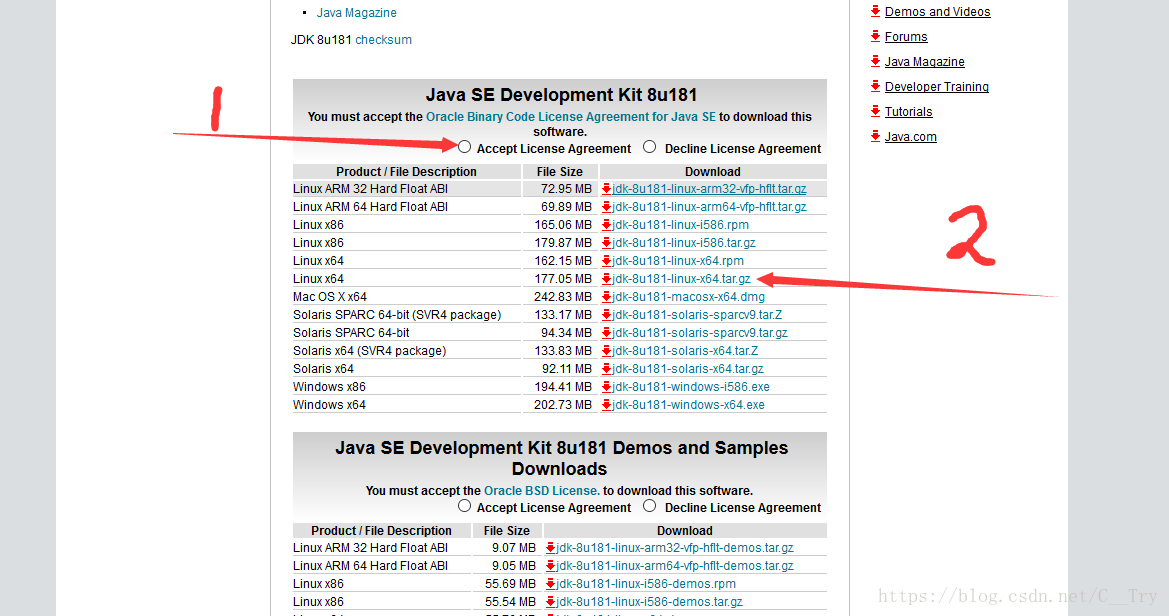Click download icon beside jdk-8u181-windows-i586.exe
1169x616 pixels.
[607, 387]
